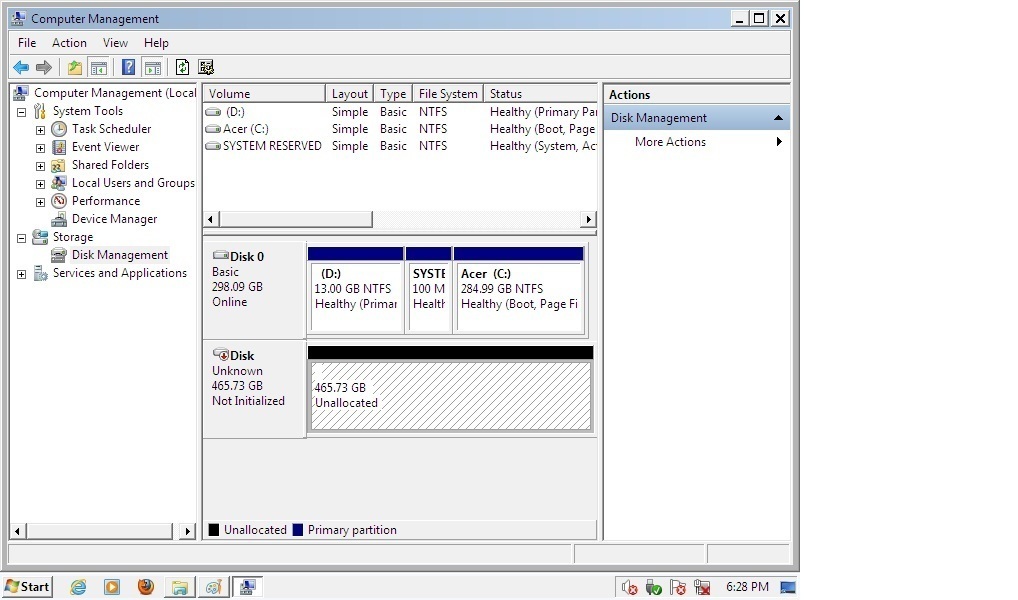Click the Device Manager icon

59,219
